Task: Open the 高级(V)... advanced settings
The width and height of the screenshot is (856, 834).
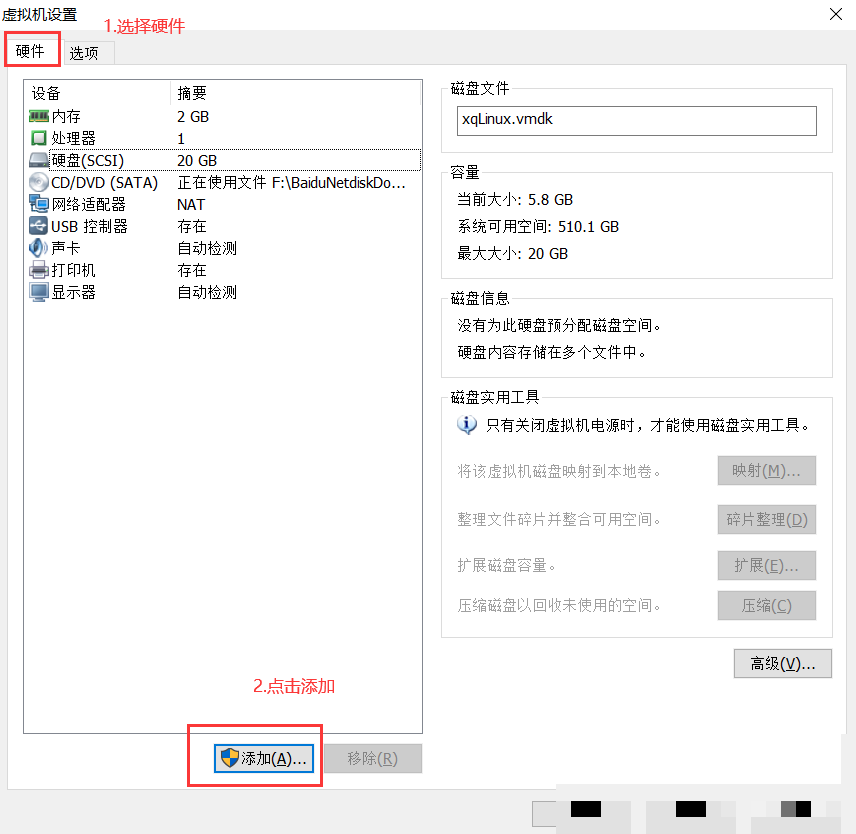Action: (x=783, y=663)
